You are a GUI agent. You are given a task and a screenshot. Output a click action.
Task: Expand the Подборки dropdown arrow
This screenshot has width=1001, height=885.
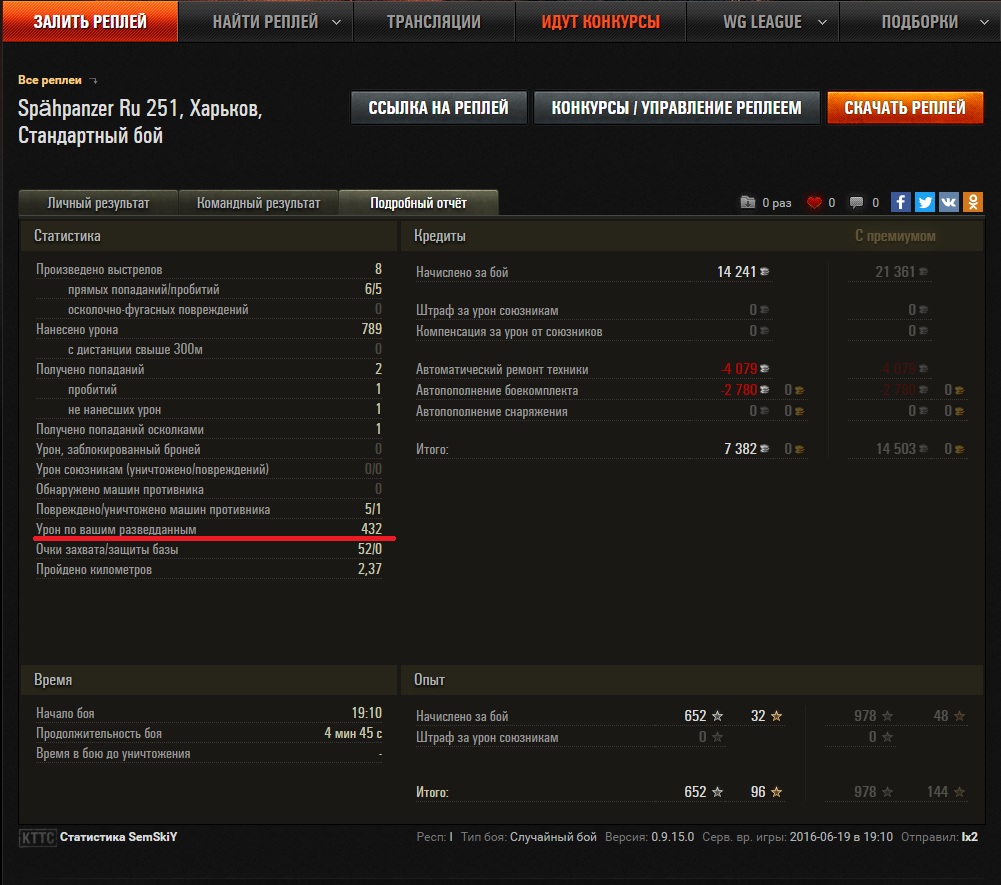coord(984,22)
